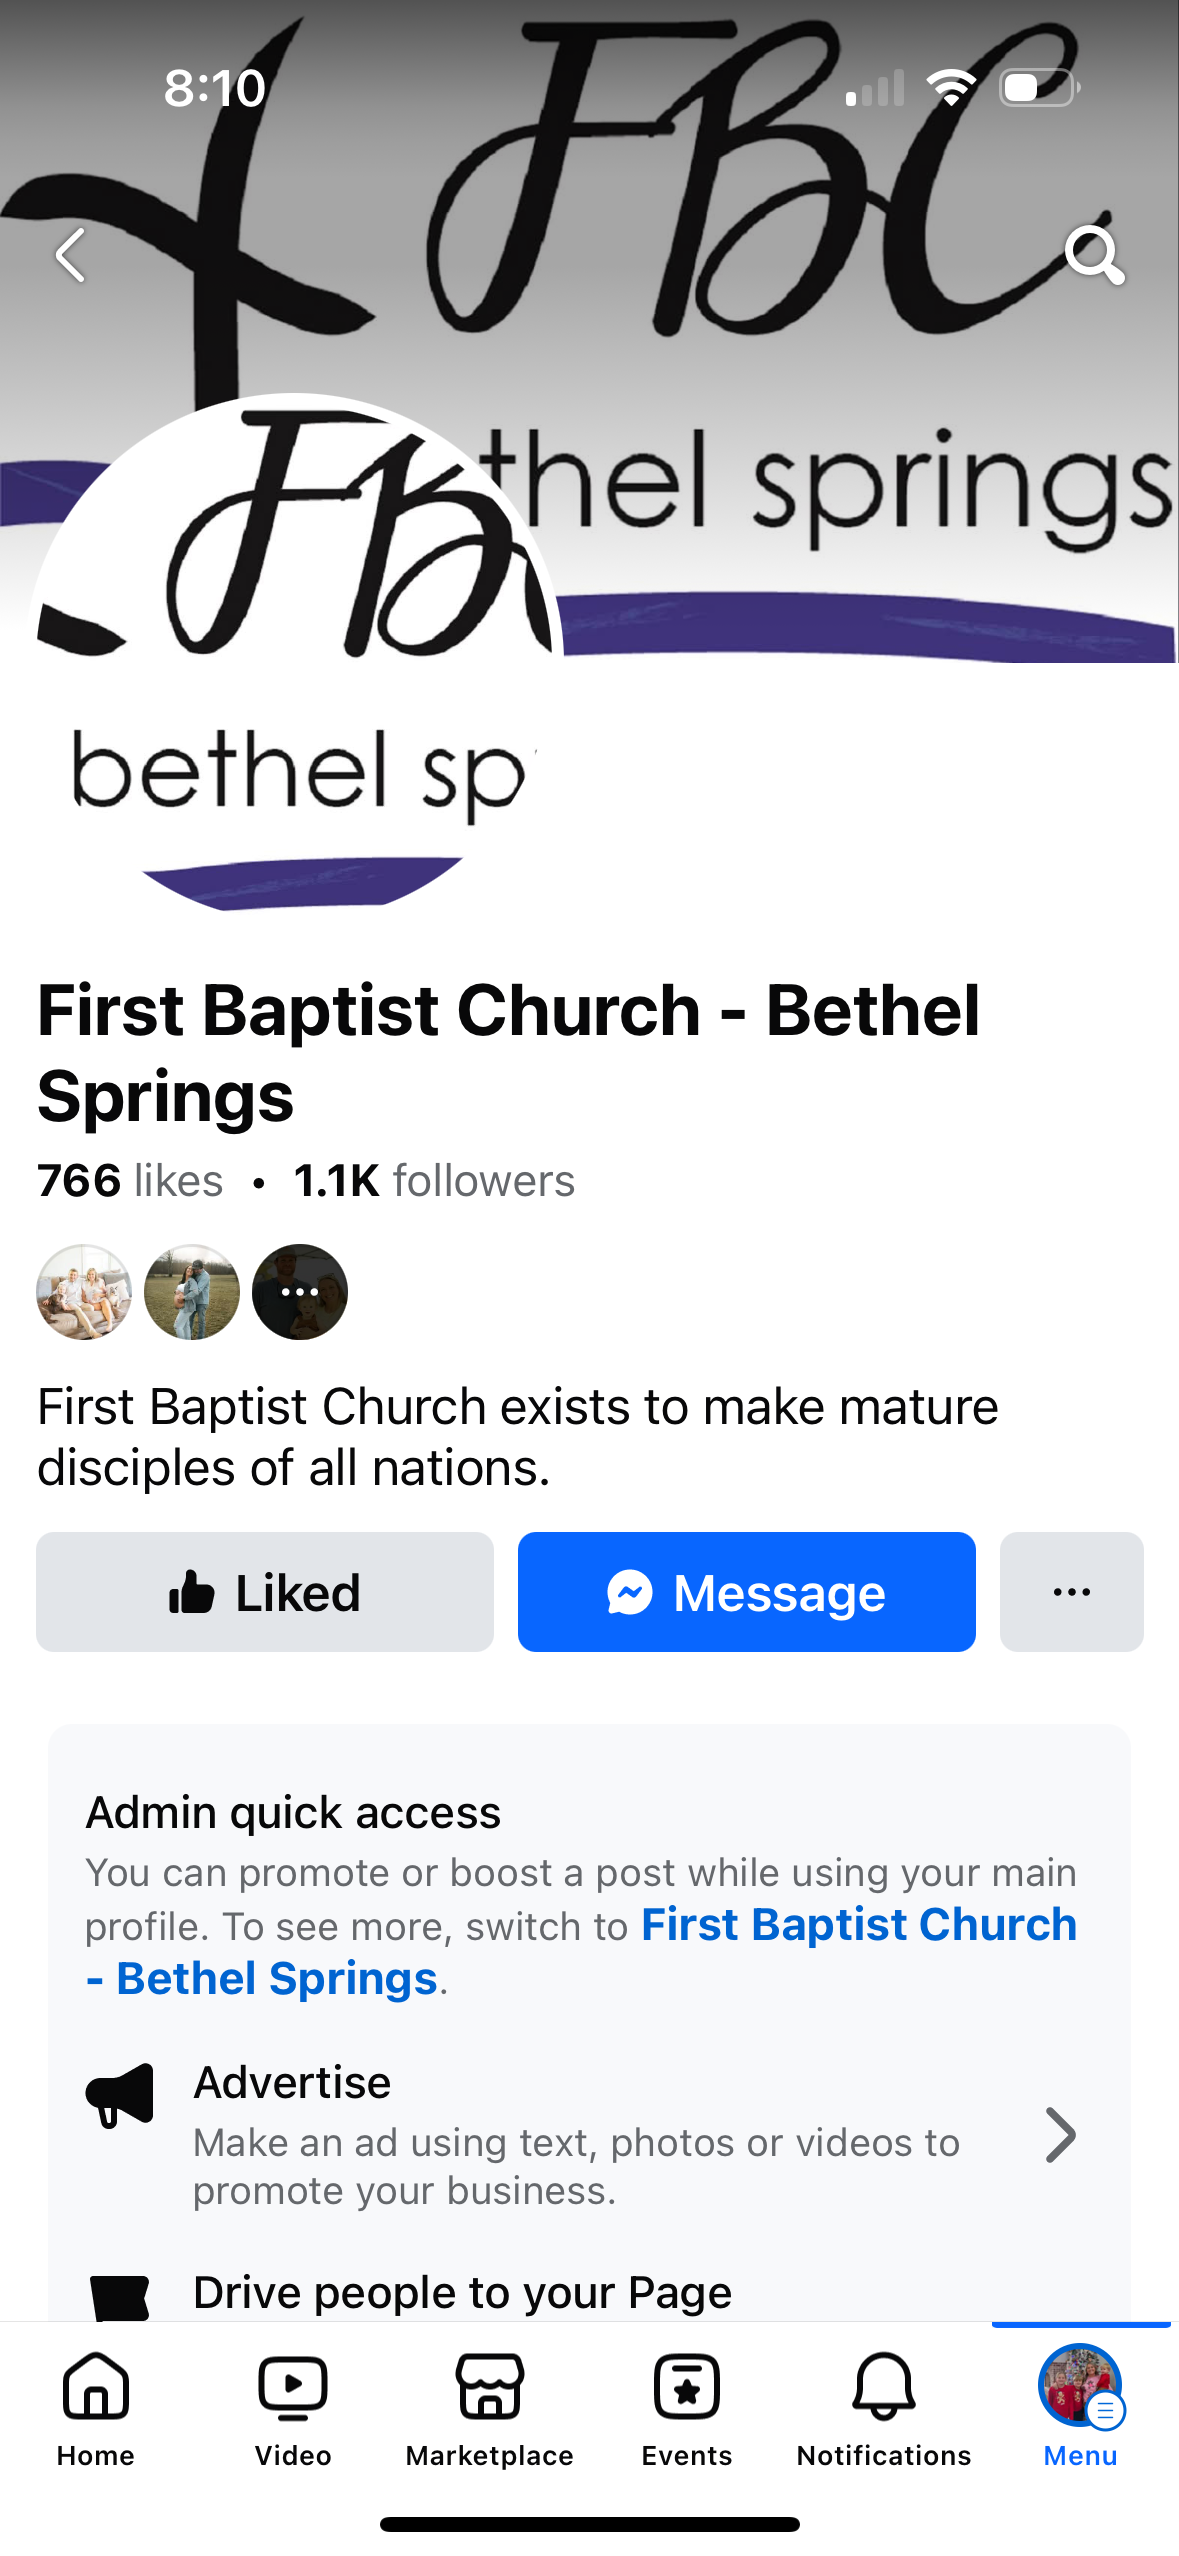The width and height of the screenshot is (1179, 2556).
Task: View the 1.1K followers count
Action: 434,1181
